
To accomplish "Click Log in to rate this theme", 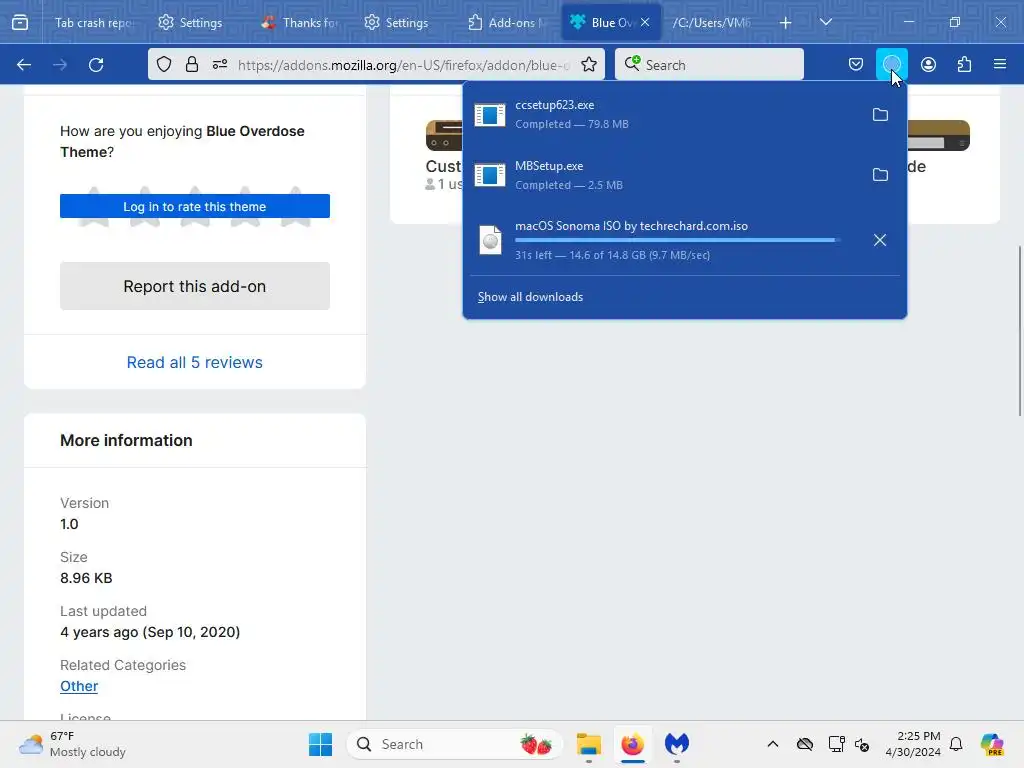I will [195, 206].
